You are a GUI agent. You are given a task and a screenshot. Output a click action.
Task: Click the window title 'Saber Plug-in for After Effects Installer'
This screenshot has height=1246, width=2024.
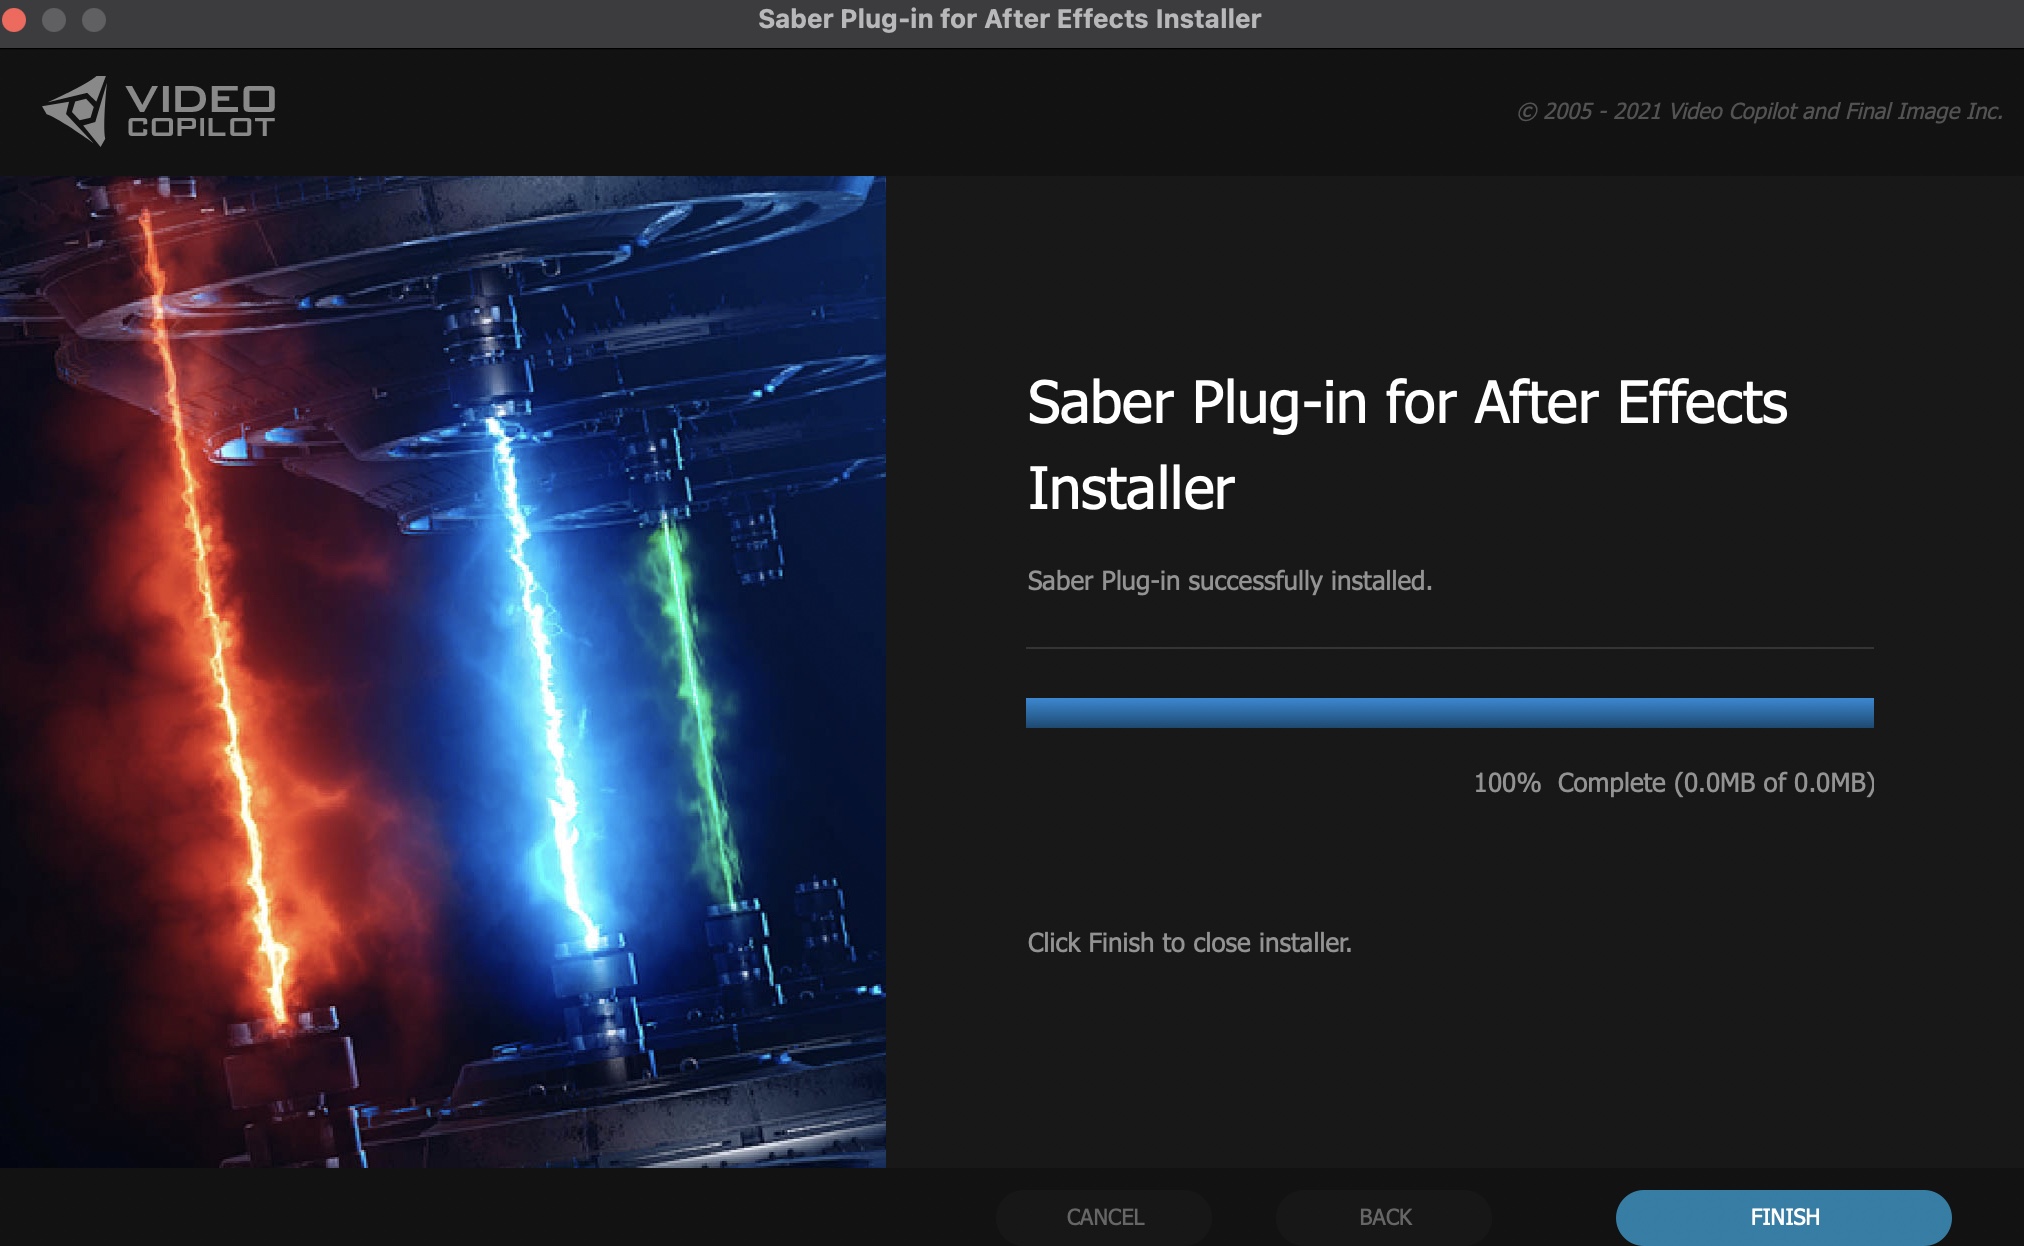coord(1009,19)
